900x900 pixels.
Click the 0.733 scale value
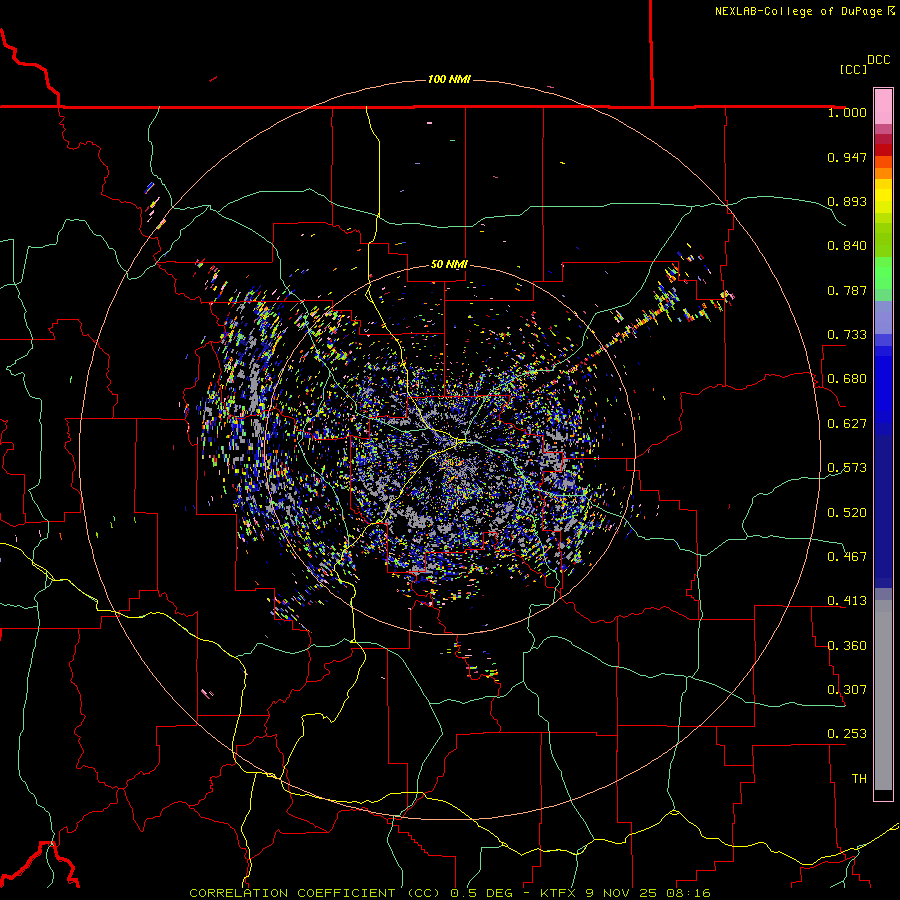coord(847,335)
